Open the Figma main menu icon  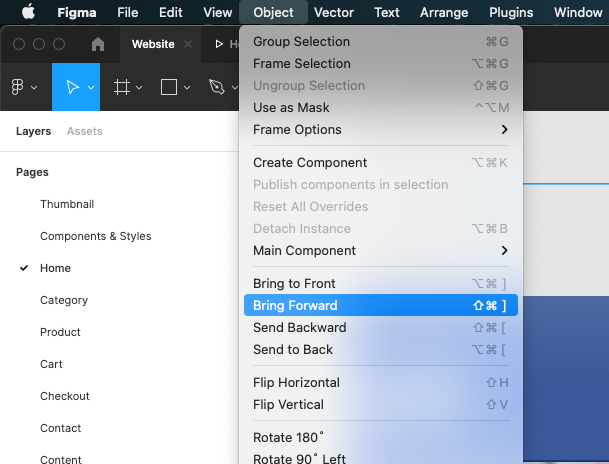[x=17, y=87]
